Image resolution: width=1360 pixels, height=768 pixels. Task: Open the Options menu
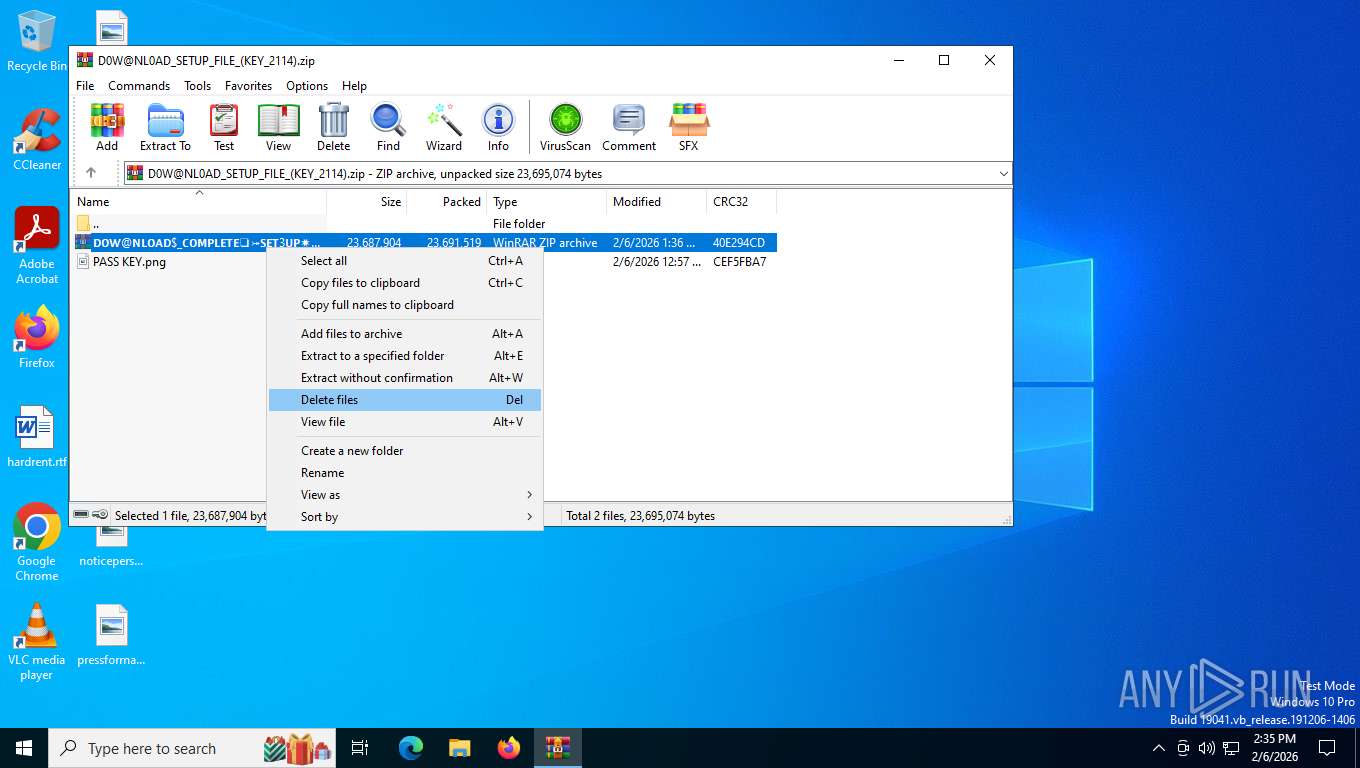point(307,86)
